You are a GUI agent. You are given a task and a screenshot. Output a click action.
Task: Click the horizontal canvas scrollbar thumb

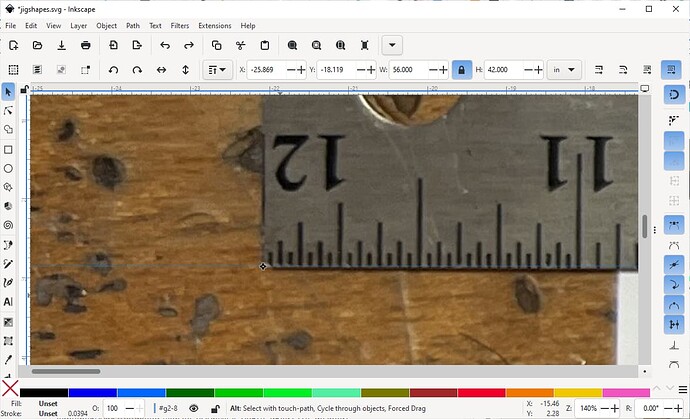point(66,371)
